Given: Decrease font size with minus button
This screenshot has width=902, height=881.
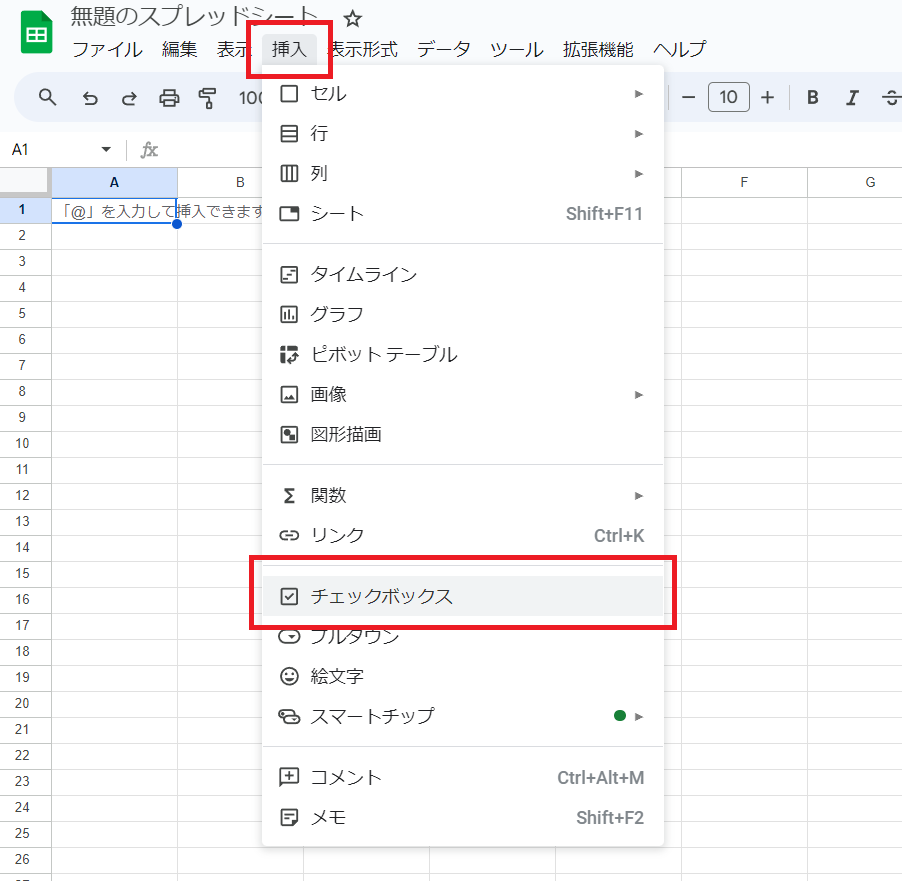Looking at the screenshot, I should [688, 97].
